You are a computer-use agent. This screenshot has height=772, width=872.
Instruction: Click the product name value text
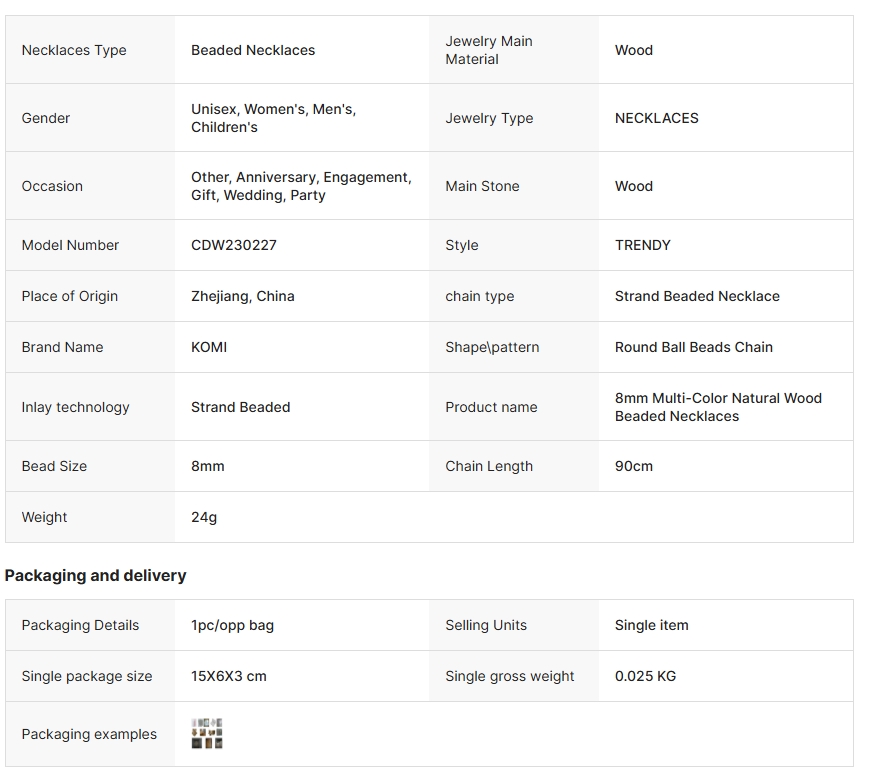point(718,407)
